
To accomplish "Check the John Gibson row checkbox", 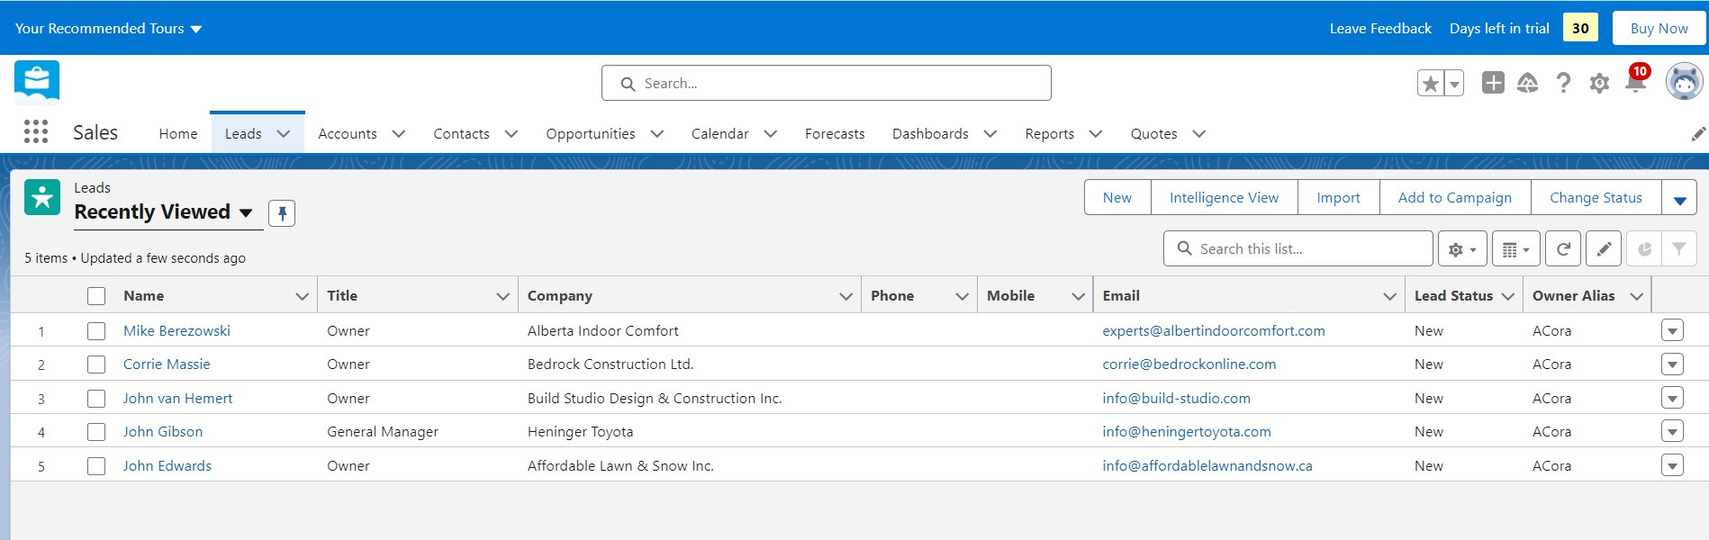I will click(96, 432).
